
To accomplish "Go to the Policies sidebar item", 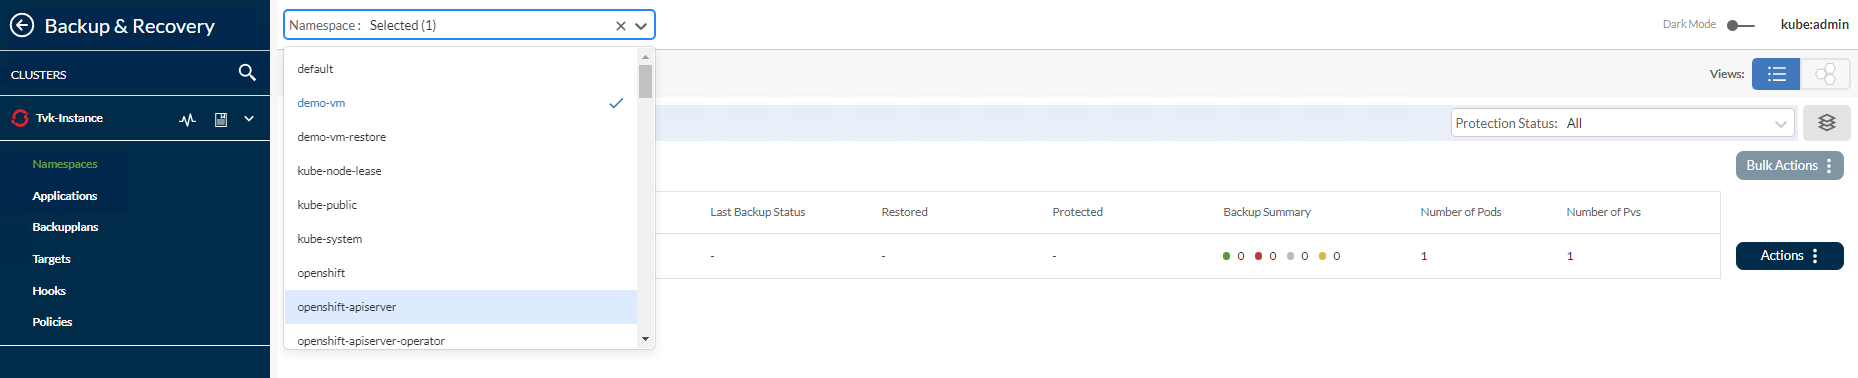I will coord(52,322).
